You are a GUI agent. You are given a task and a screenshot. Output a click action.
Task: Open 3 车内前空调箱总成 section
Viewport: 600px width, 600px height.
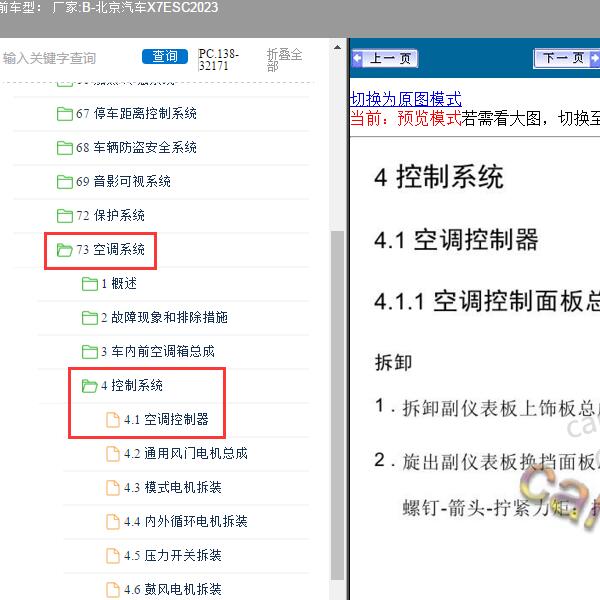coord(158,352)
